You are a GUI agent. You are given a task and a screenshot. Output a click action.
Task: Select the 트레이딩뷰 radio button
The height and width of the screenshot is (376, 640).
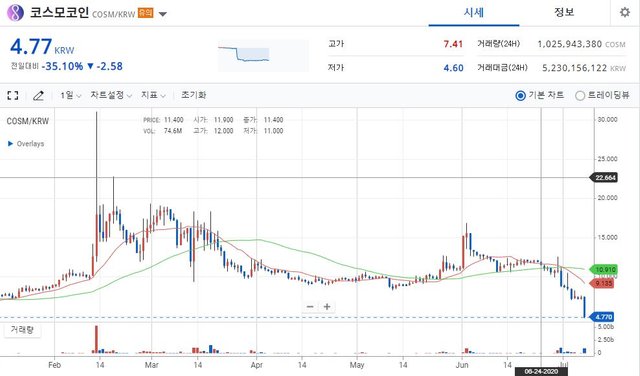[x=580, y=96]
